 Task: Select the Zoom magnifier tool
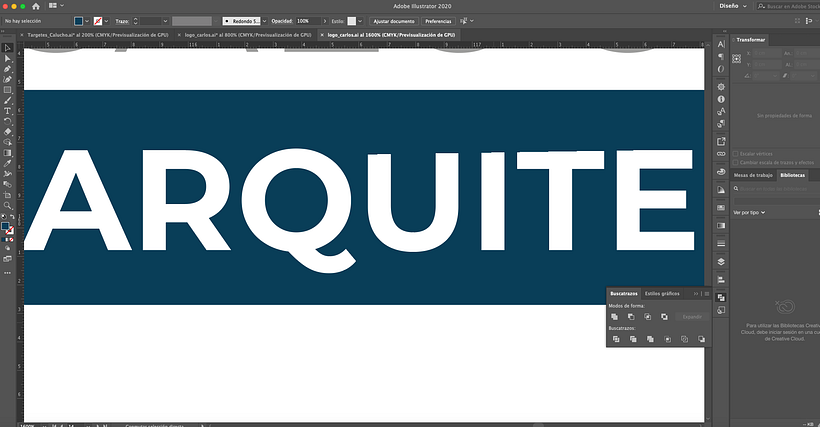[7, 205]
